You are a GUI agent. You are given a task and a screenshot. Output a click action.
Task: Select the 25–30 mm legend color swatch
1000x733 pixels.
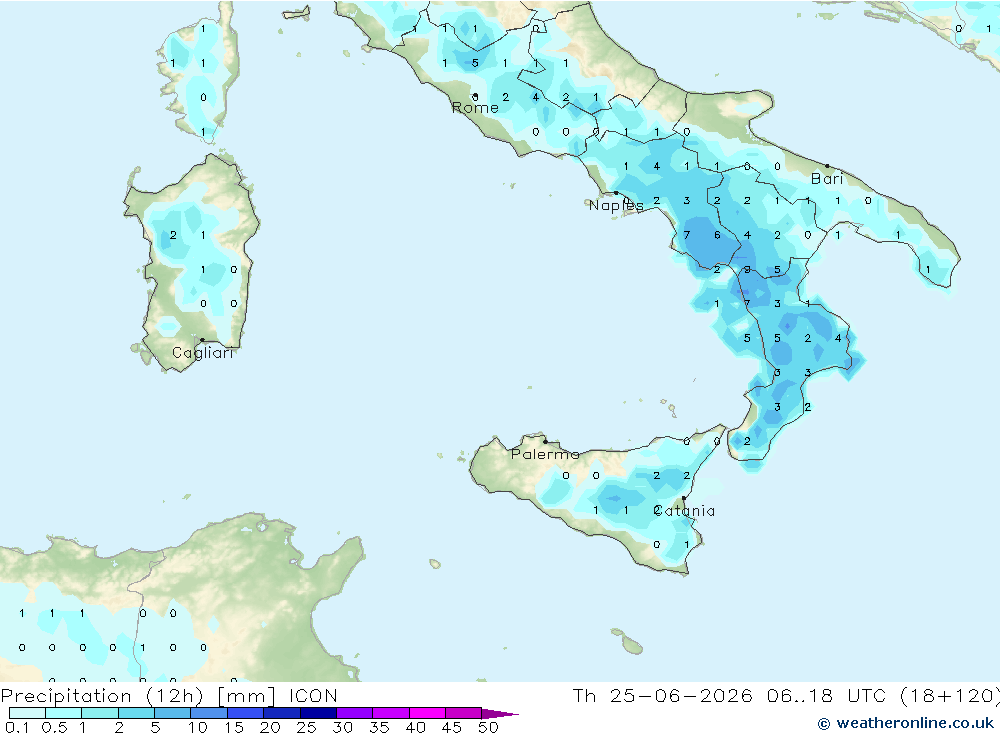click(x=318, y=713)
